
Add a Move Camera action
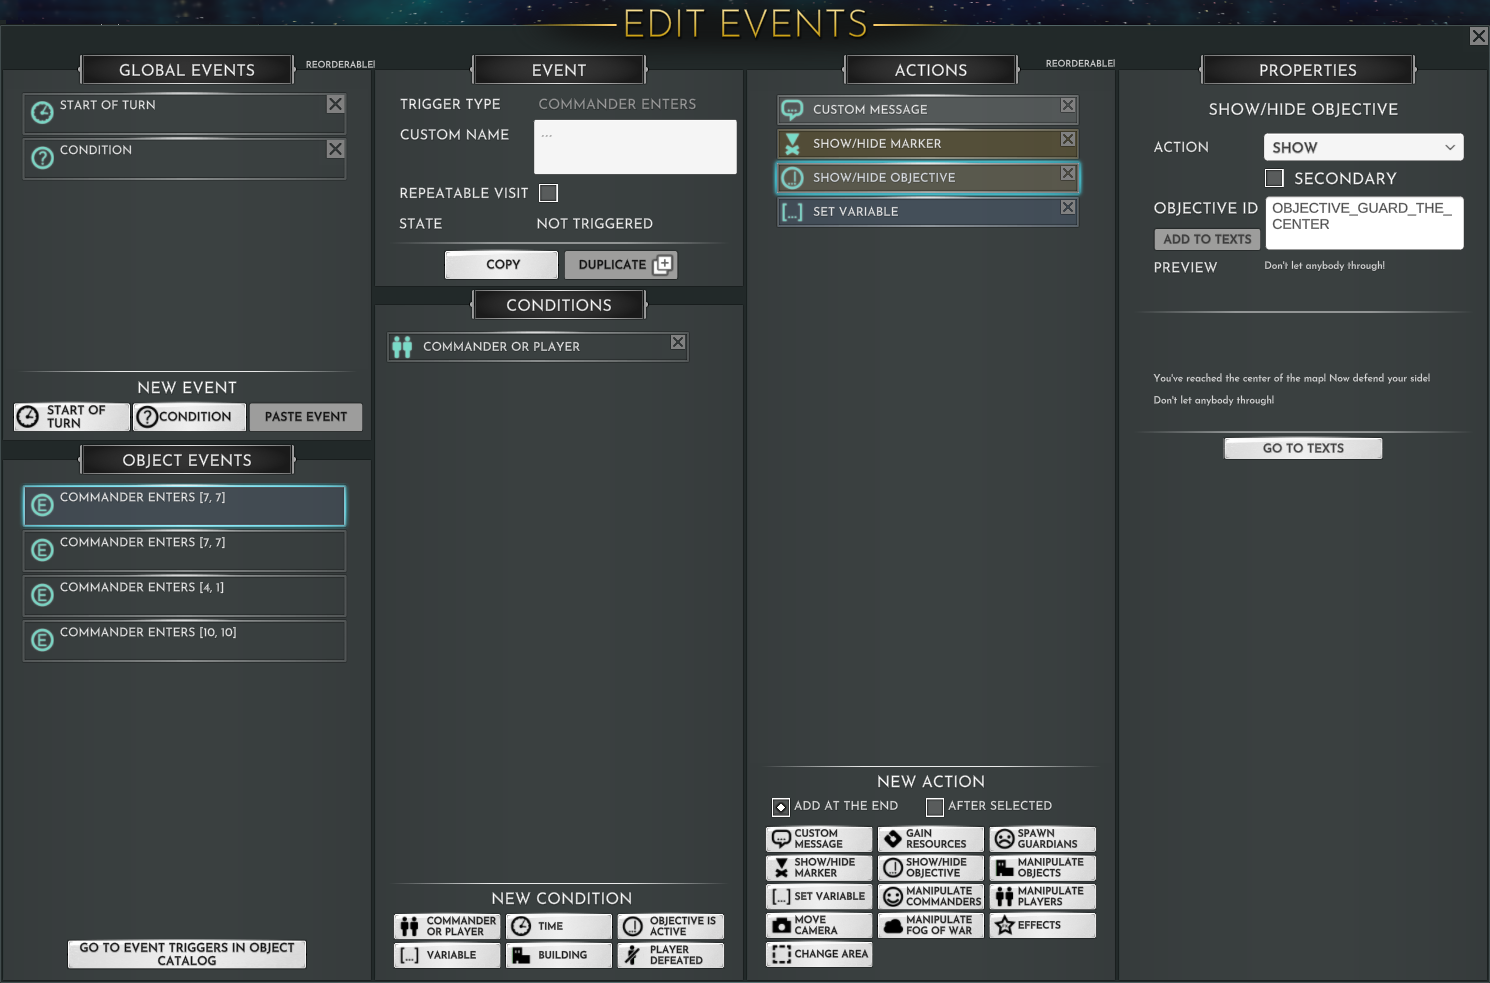[x=819, y=926]
